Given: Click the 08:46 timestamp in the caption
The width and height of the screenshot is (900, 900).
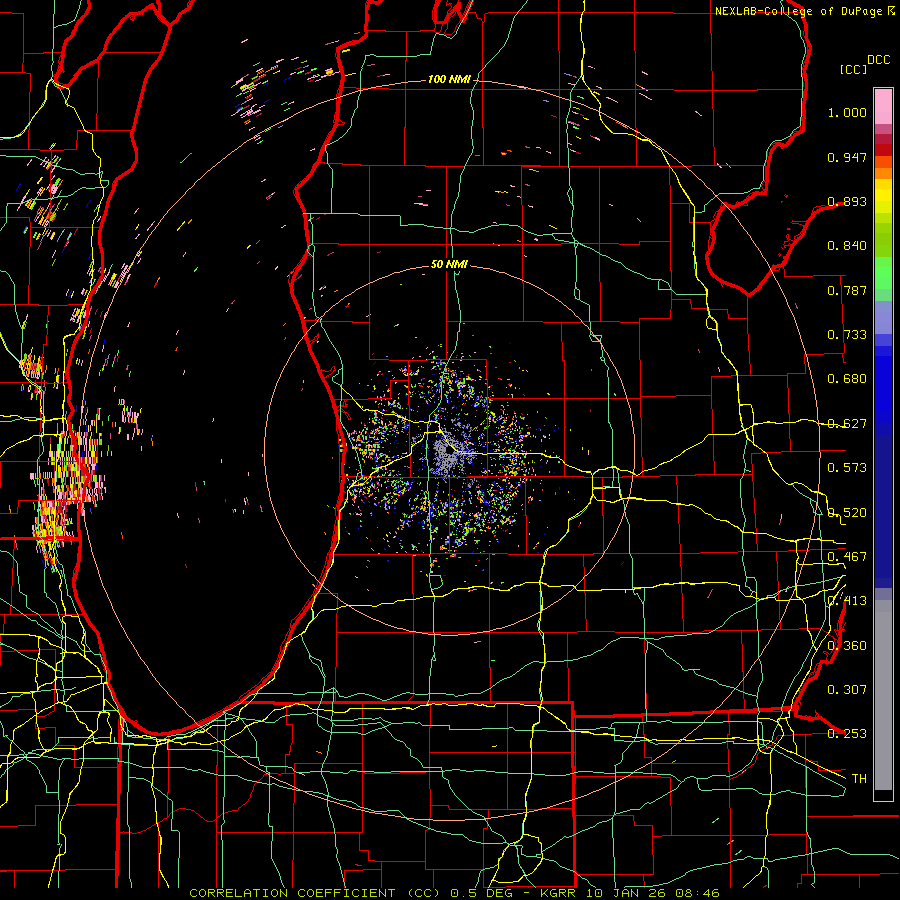Looking at the screenshot, I should 699,893.
